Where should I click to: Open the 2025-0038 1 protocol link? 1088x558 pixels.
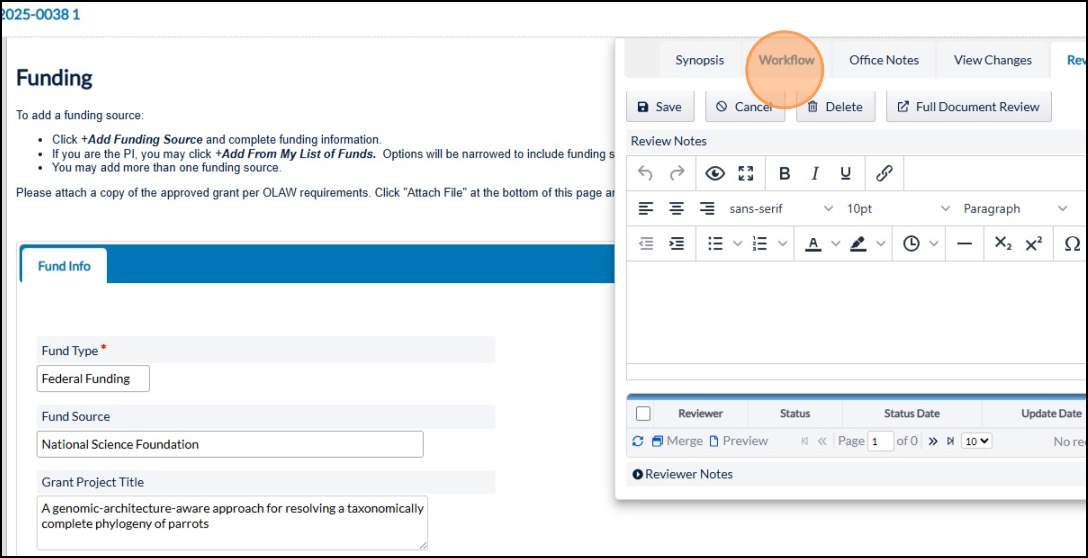(40, 14)
